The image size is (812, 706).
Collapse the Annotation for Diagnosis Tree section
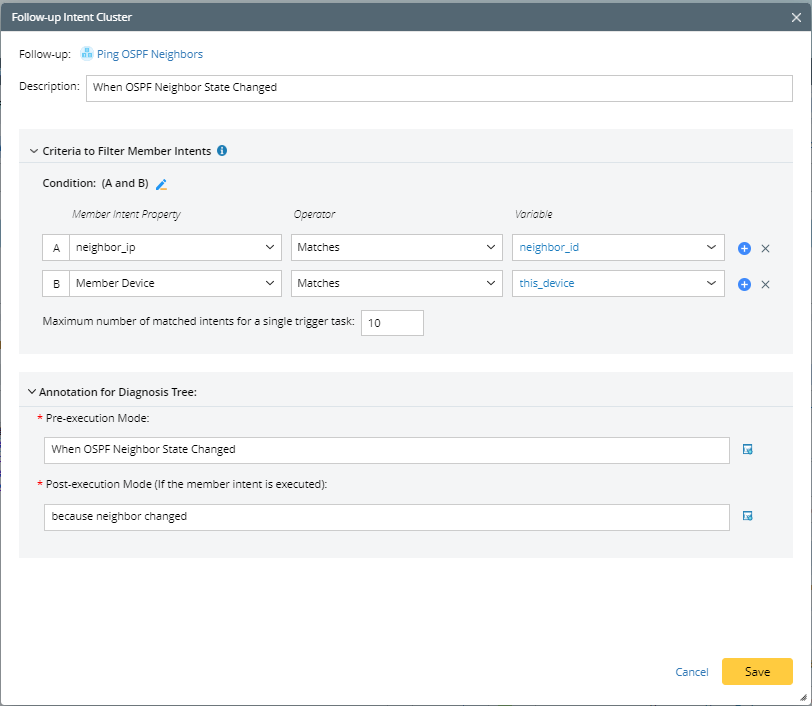coord(32,392)
